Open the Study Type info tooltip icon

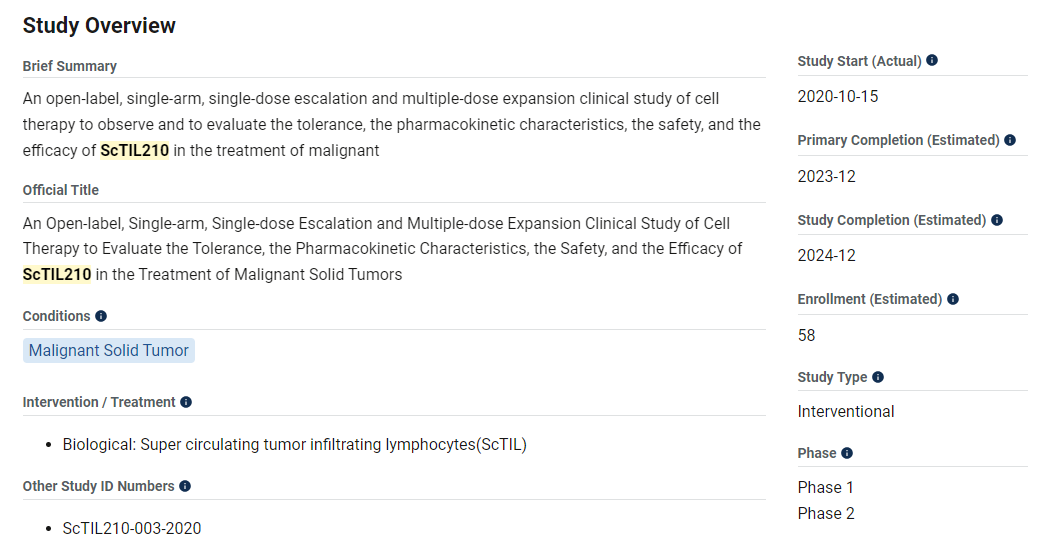pyautogui.click(x=878, y=377)
